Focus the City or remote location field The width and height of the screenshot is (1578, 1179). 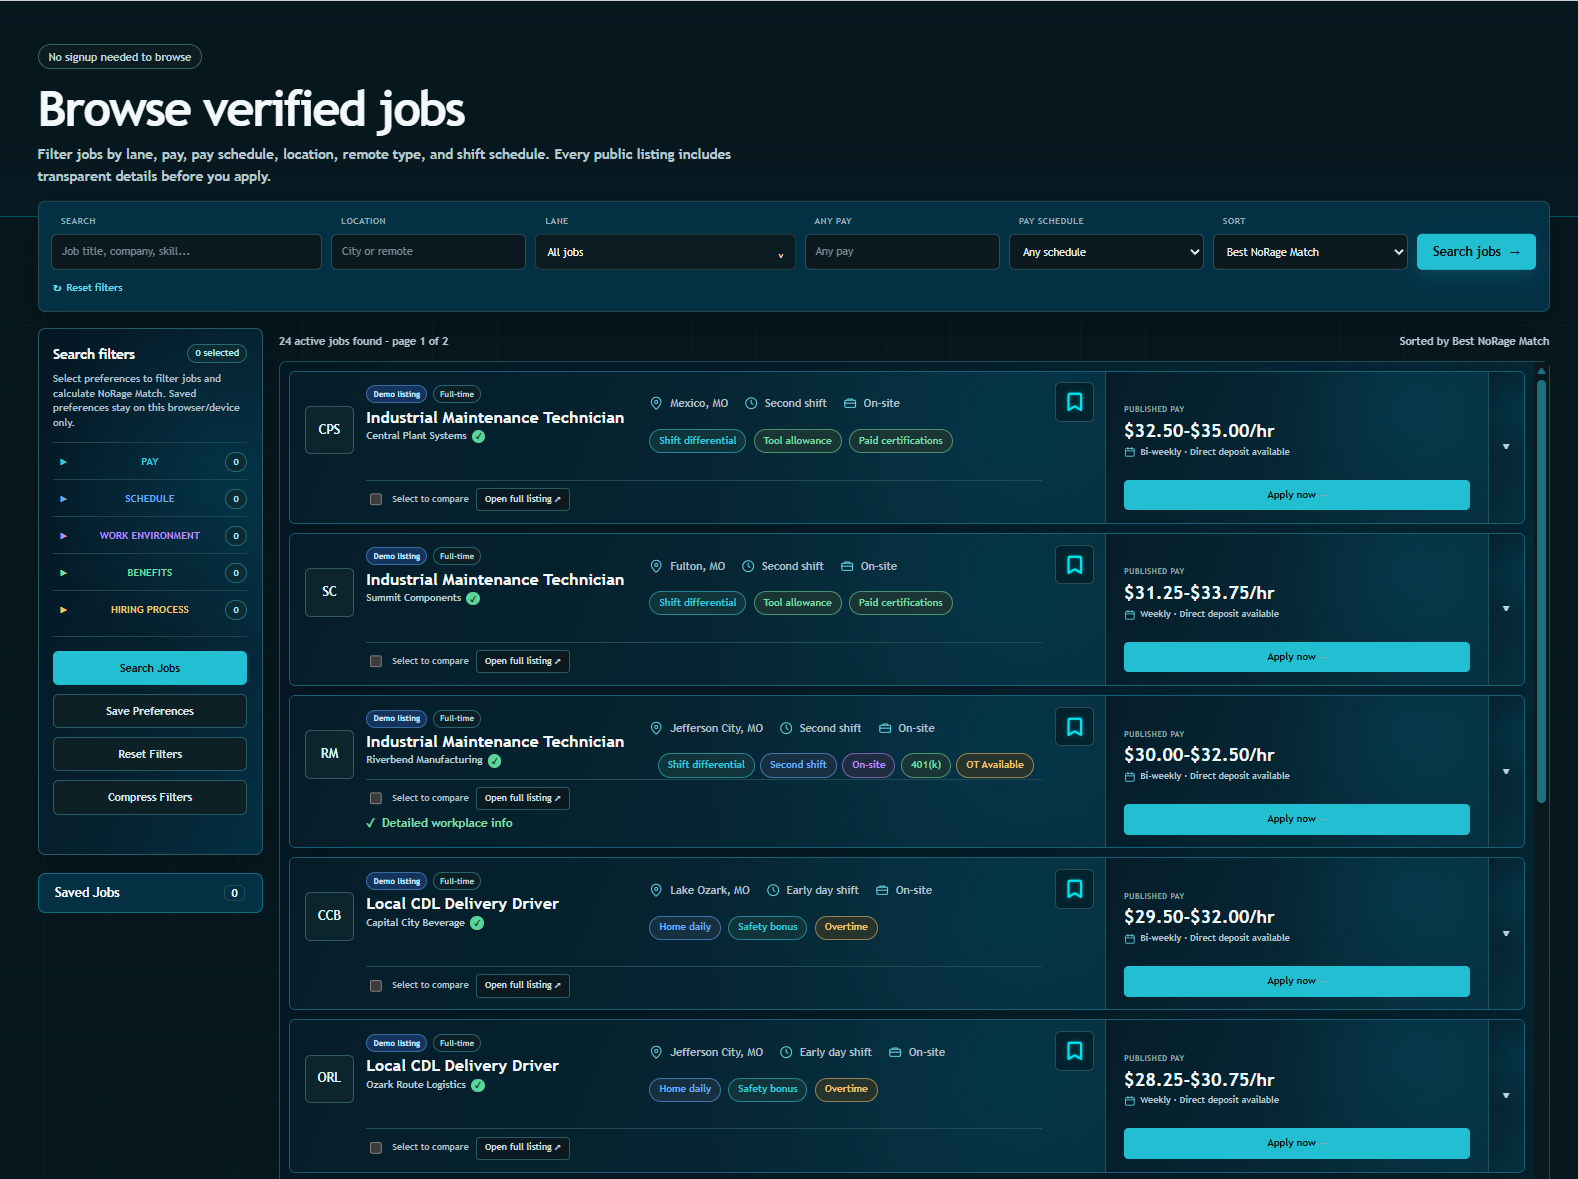(x=428, y=252)
